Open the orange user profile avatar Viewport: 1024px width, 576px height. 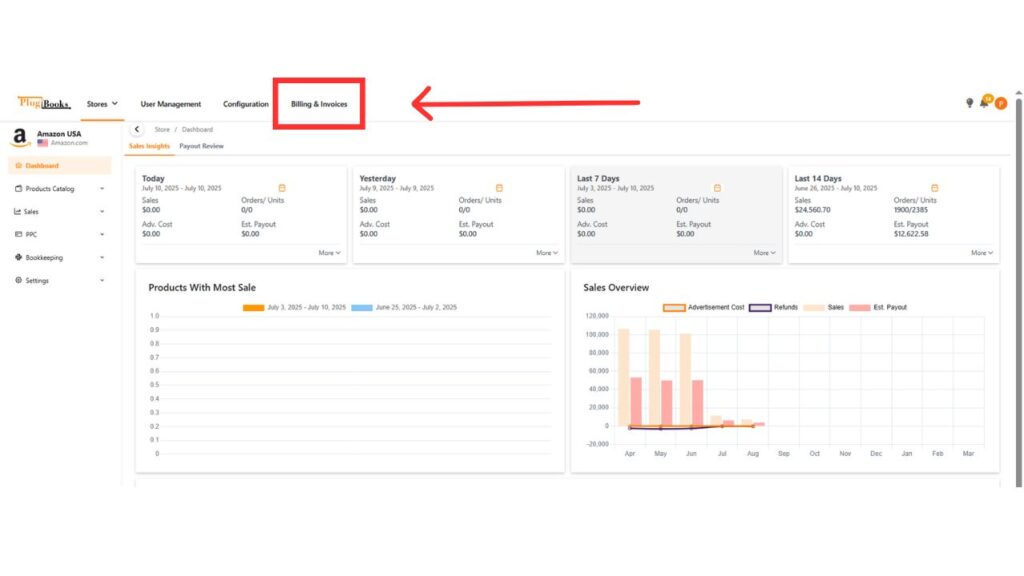(1000, 104)
